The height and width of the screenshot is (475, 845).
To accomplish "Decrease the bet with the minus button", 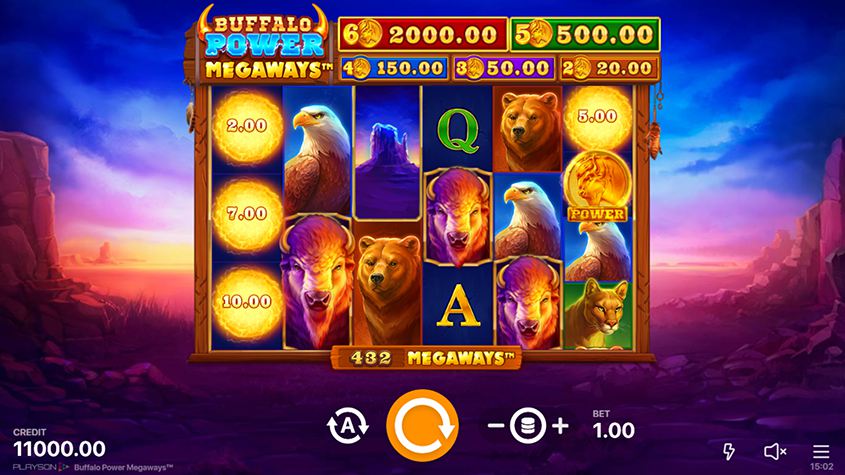I will tap(495, 426).
